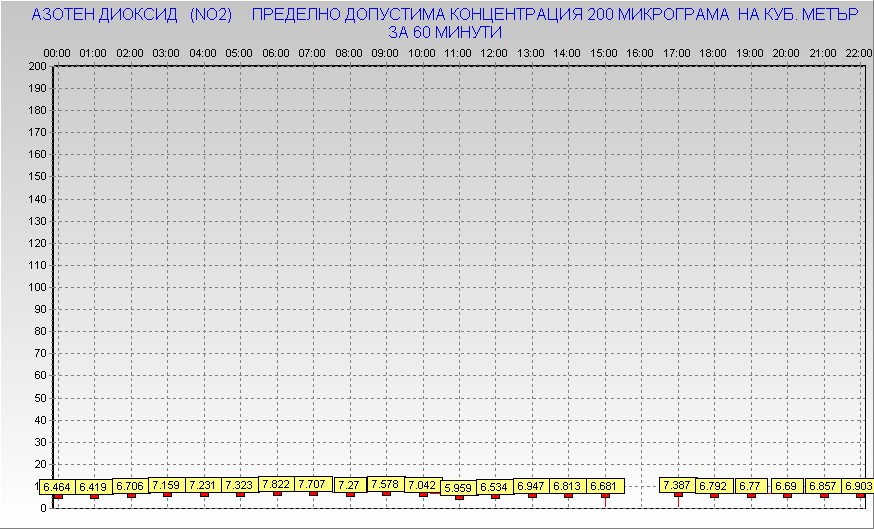Click the ЗА 60 МИНУТИ subtitle text
The height and width of the screenshot is (529, 874).
[x=444, y=32]
